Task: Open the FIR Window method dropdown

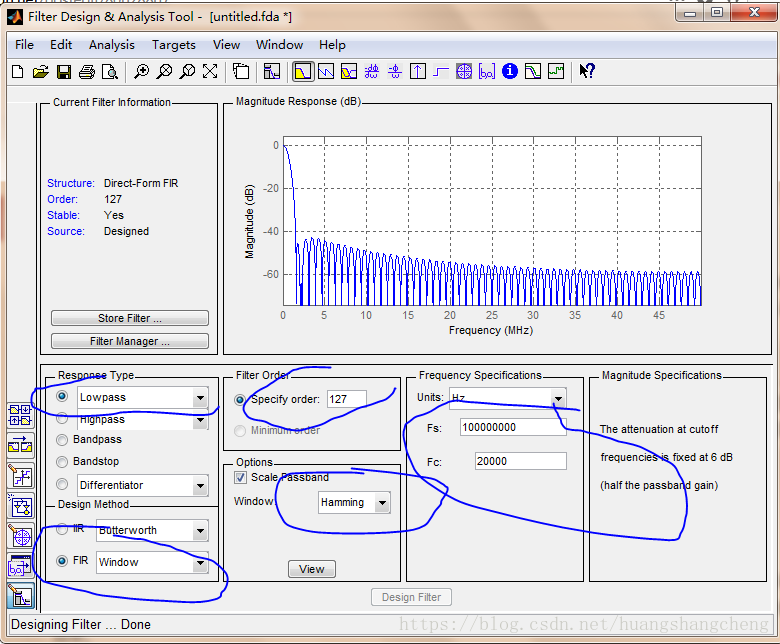Action: pyautogui.click(x=200, y=563)
